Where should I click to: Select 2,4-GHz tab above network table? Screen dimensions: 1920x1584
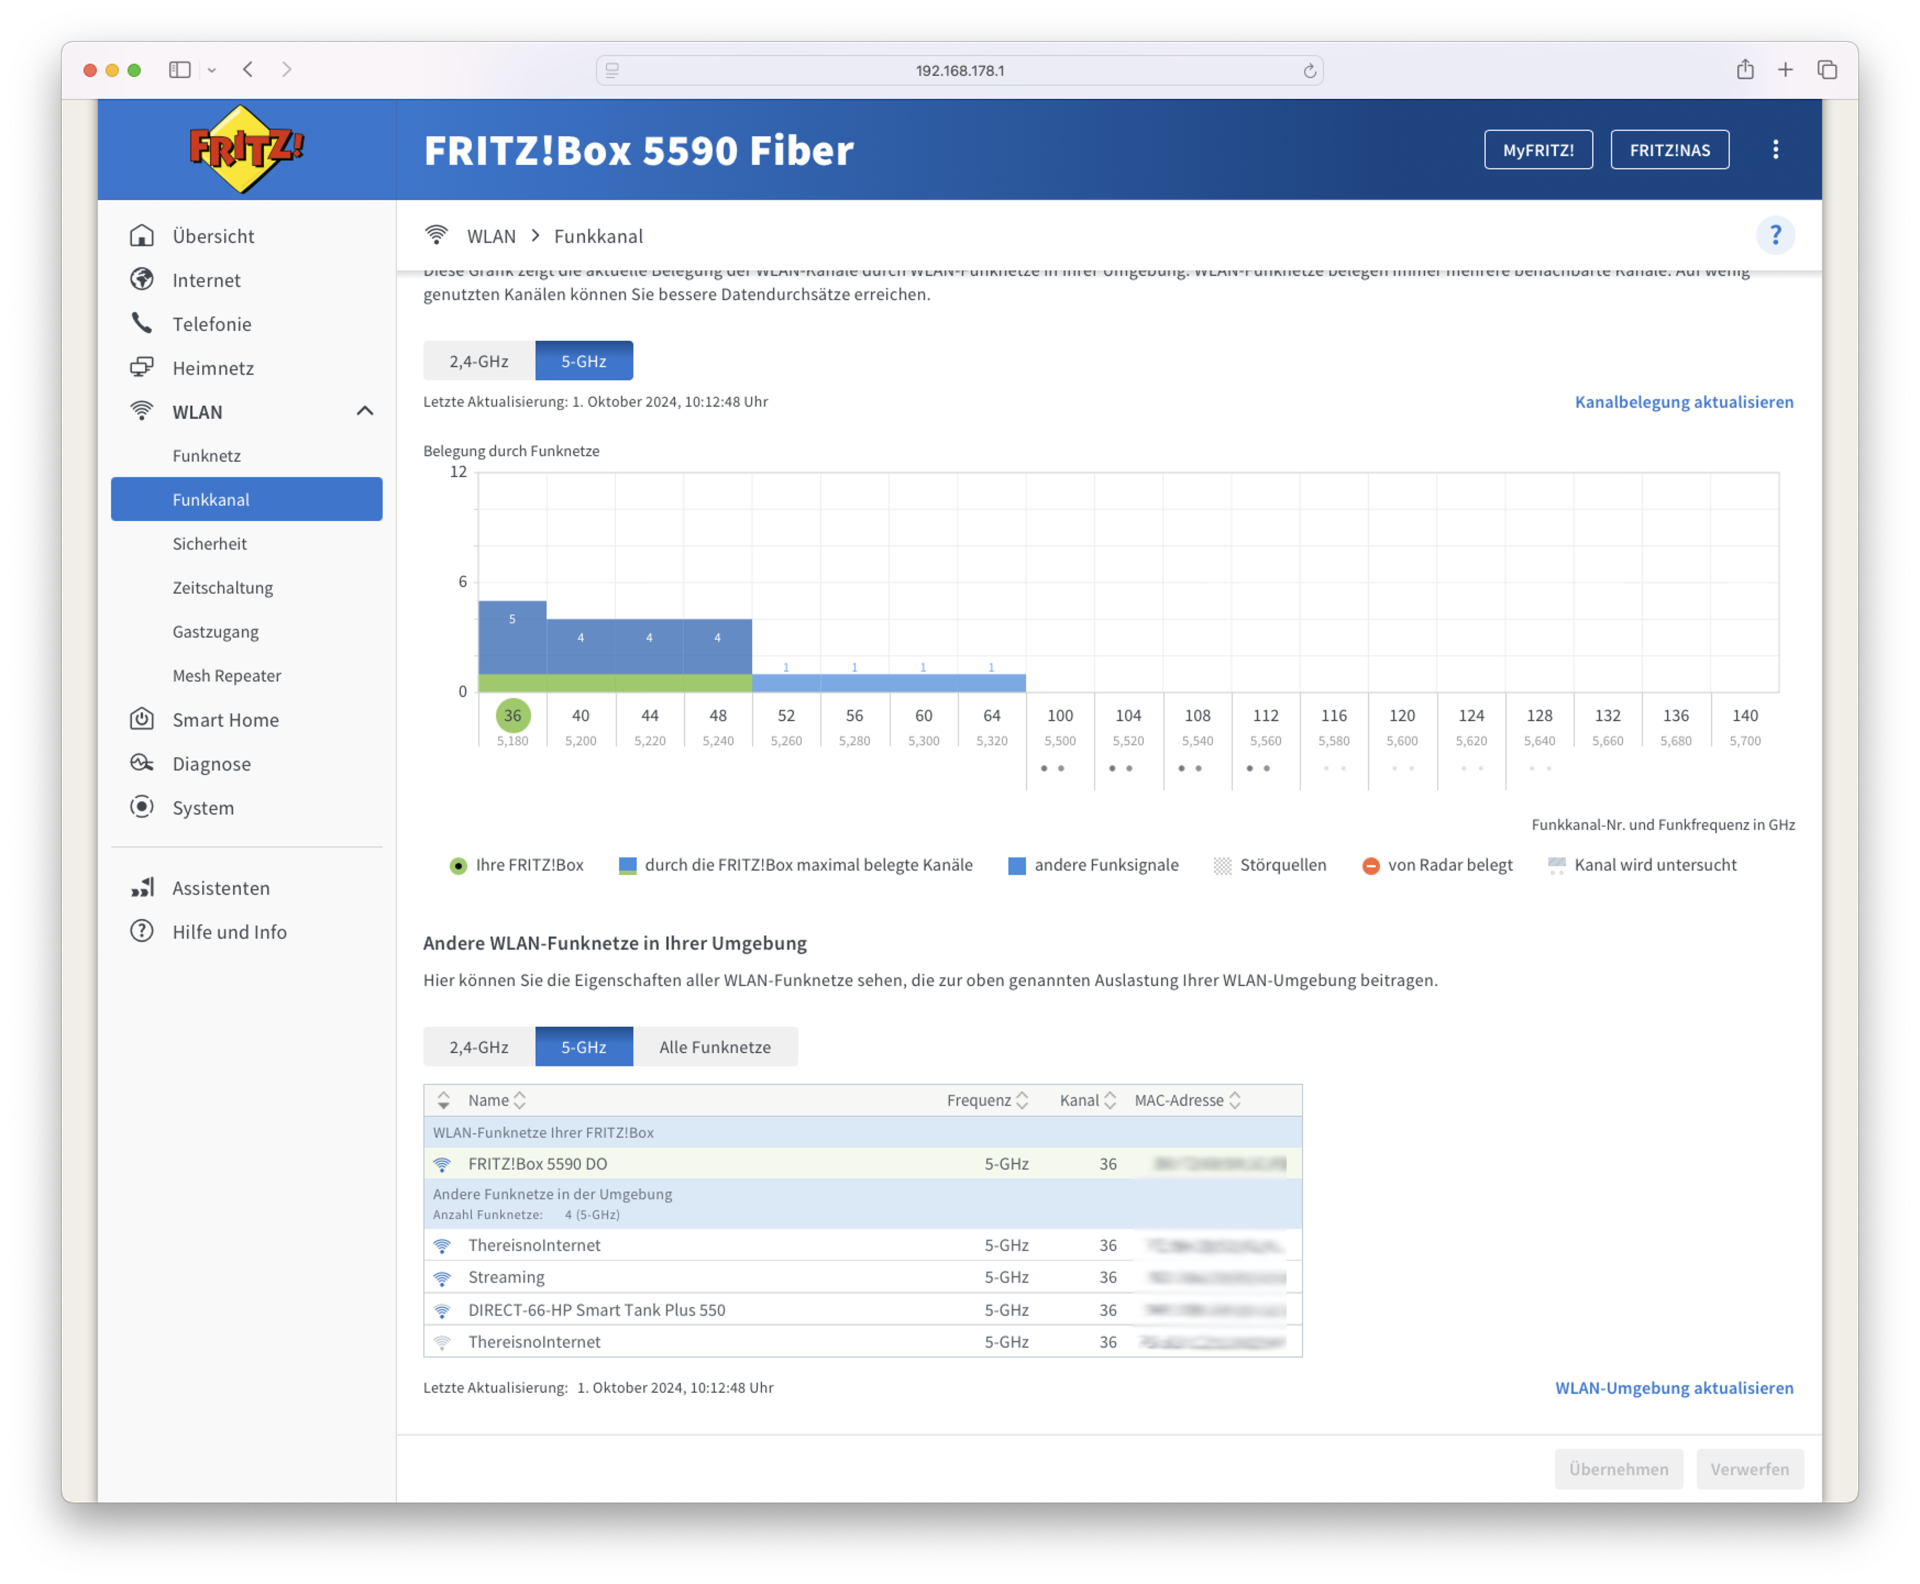point(479,1047)
